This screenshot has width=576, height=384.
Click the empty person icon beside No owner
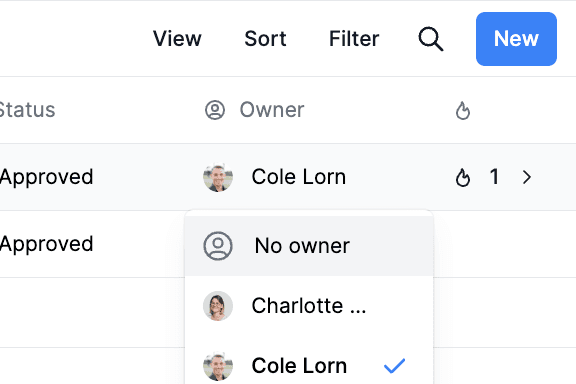tap(218, 246)
